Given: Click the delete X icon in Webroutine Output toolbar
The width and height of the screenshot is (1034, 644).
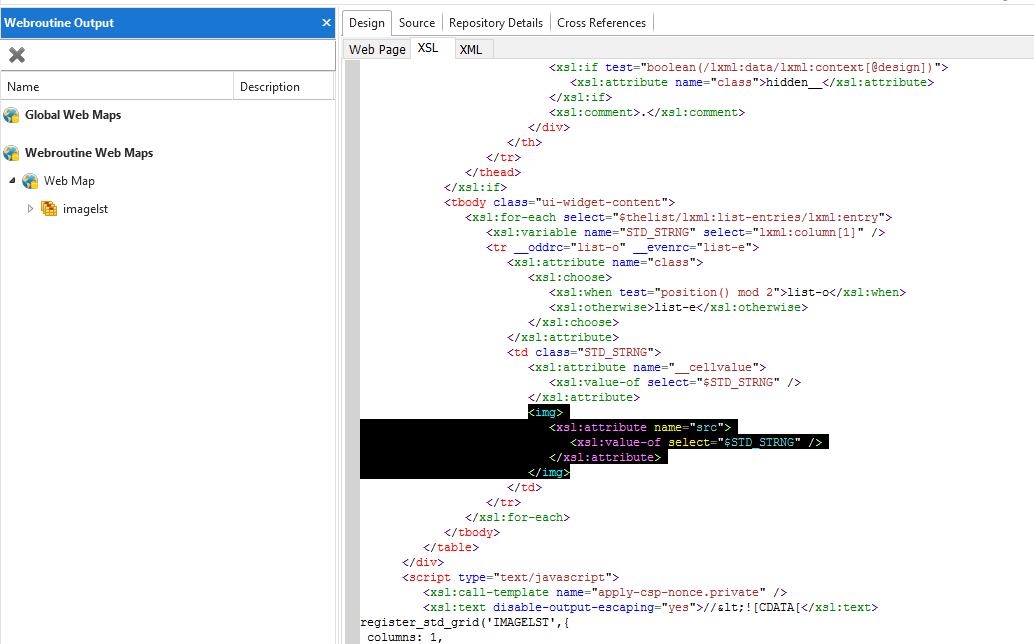Looking at the screenshot, I should (x=17, y=55).
